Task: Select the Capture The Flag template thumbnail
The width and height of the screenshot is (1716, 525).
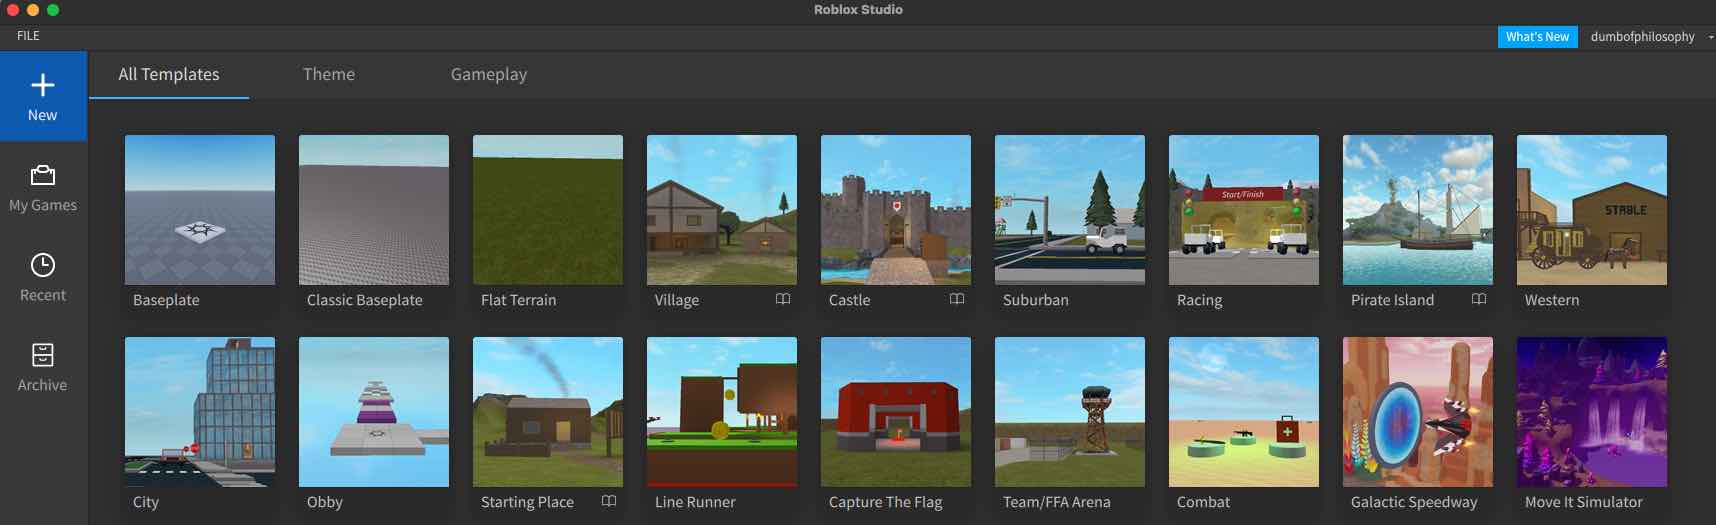Action: click(896, 412)
